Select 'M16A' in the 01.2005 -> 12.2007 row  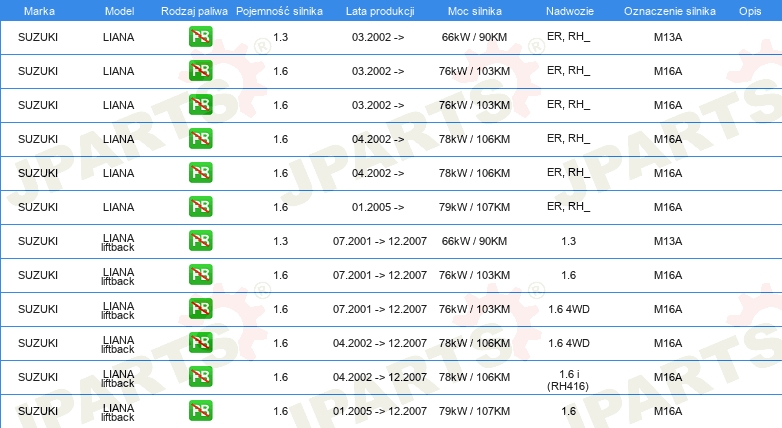[668, 411]
